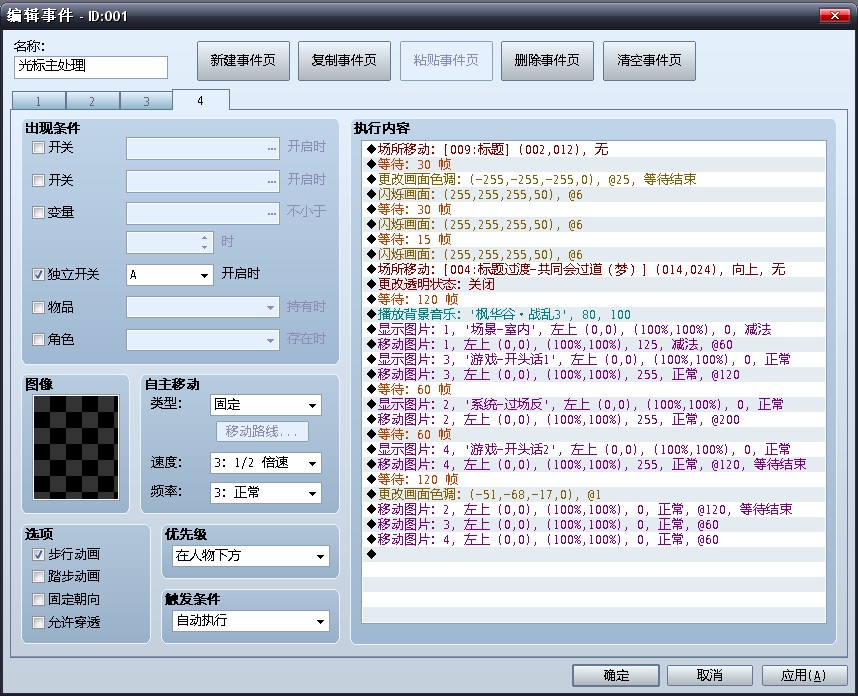Click the 删除事件页 button

tap(547, 61)
